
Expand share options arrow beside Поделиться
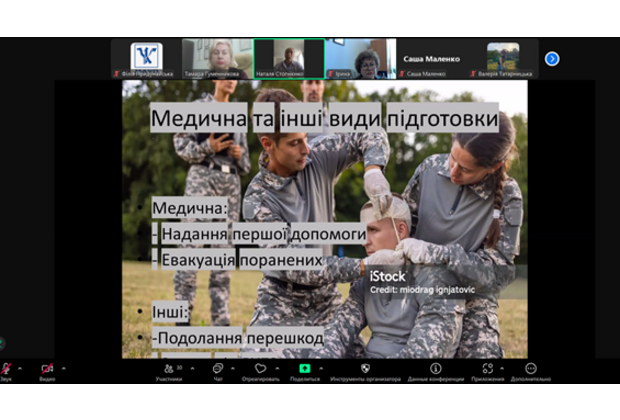[x=321, y=368]
